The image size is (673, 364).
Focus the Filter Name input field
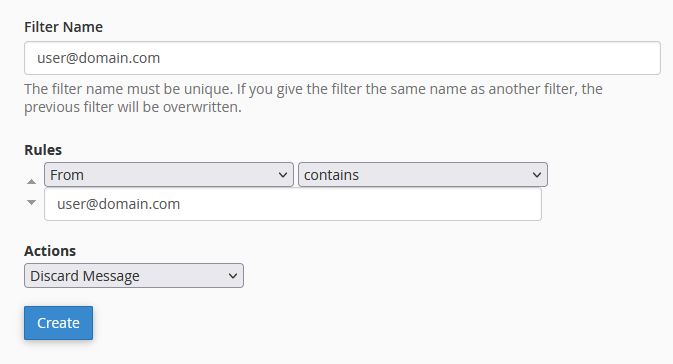[x=343, y=58]
